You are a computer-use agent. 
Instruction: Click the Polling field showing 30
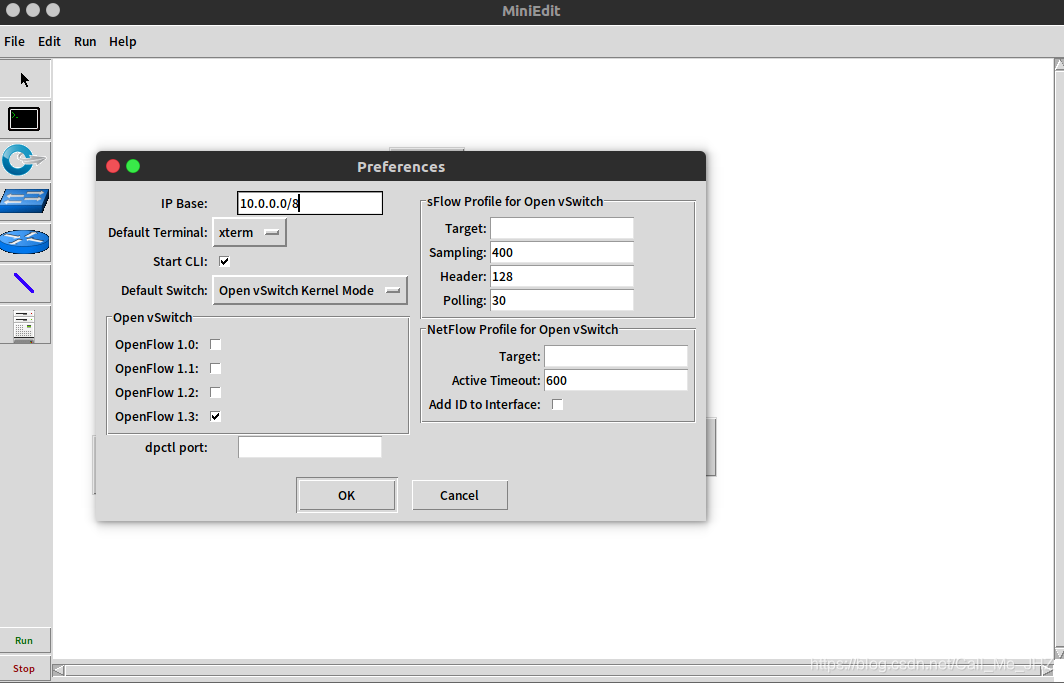pos(562,300)
